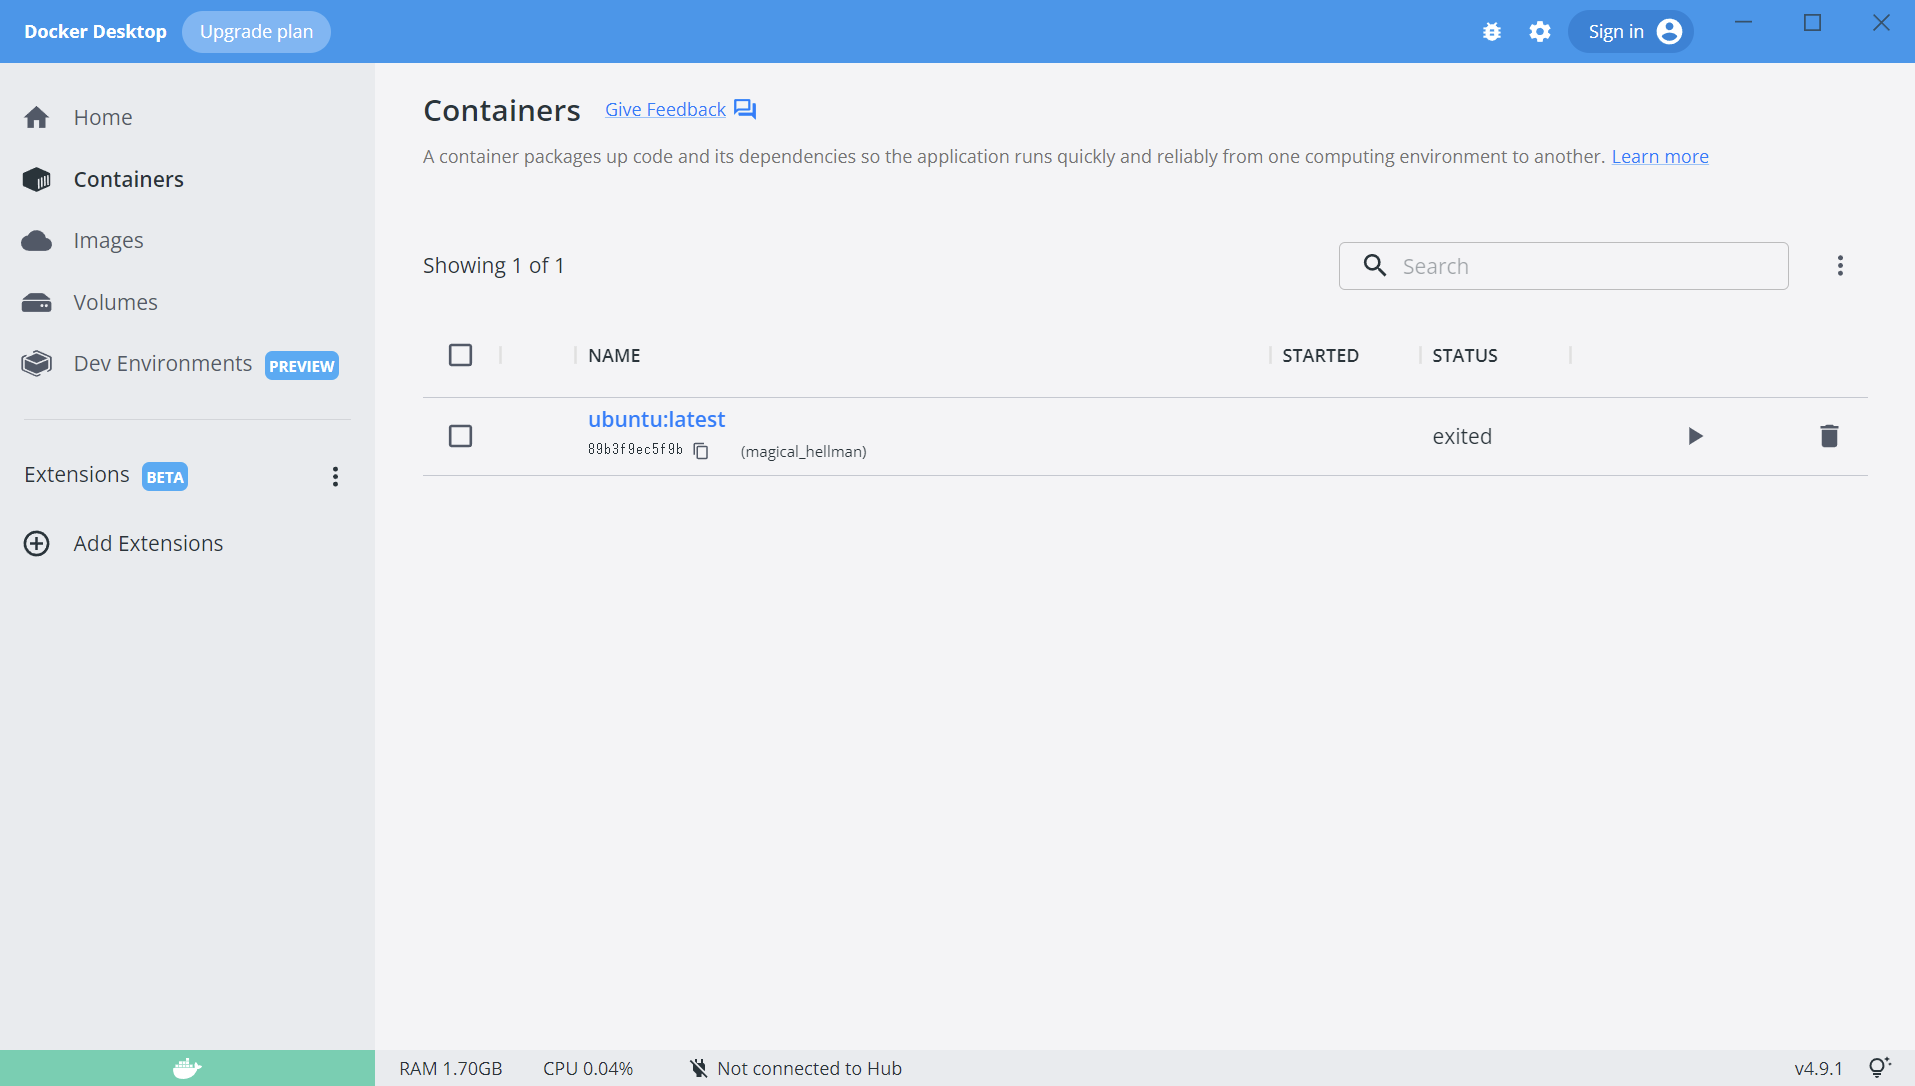Image resolution: width=1915 pixels, height=1086 pixels.
Task: Open the Troubleshoot bug icon
Action: [1492, 32]
